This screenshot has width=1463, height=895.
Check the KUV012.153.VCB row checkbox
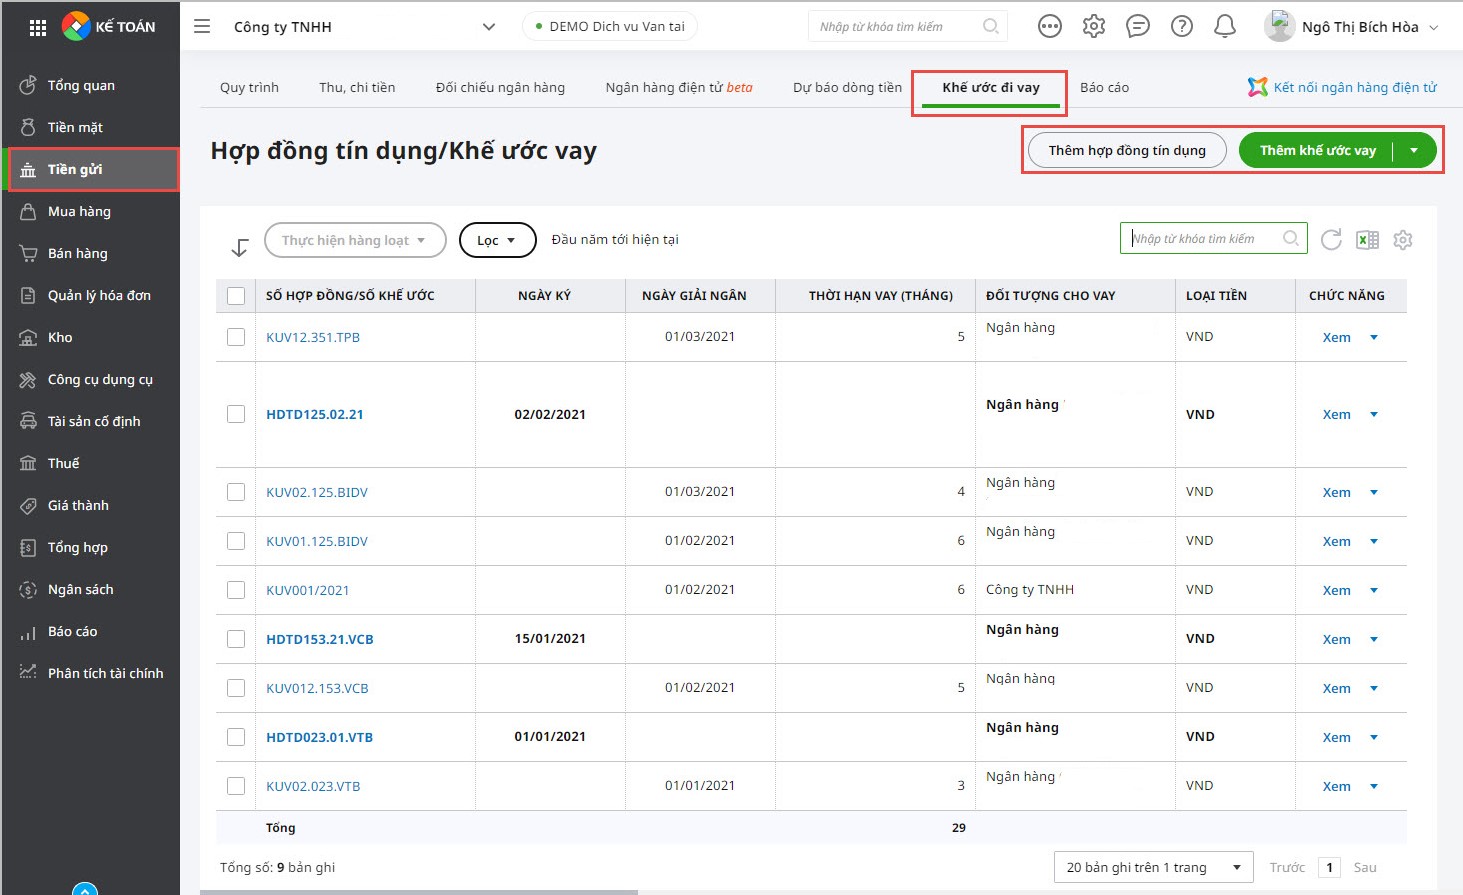pos(236,688)
